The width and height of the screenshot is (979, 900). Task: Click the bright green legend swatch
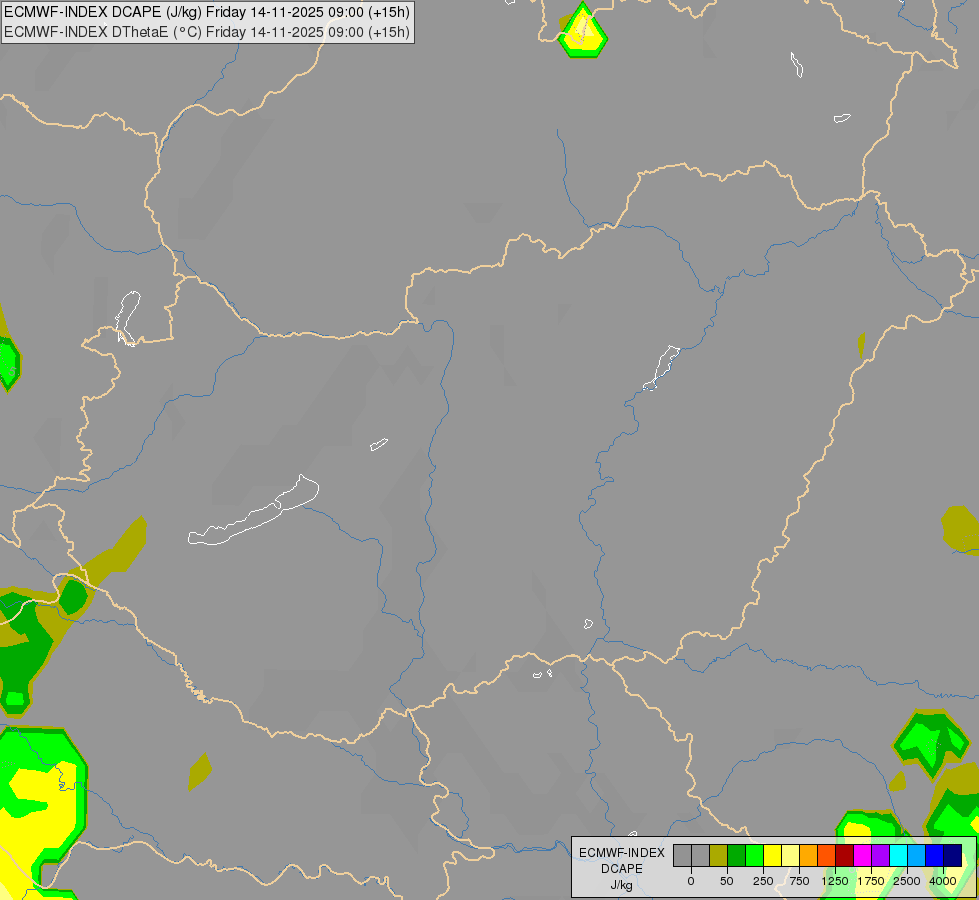(x=754, y=856)
